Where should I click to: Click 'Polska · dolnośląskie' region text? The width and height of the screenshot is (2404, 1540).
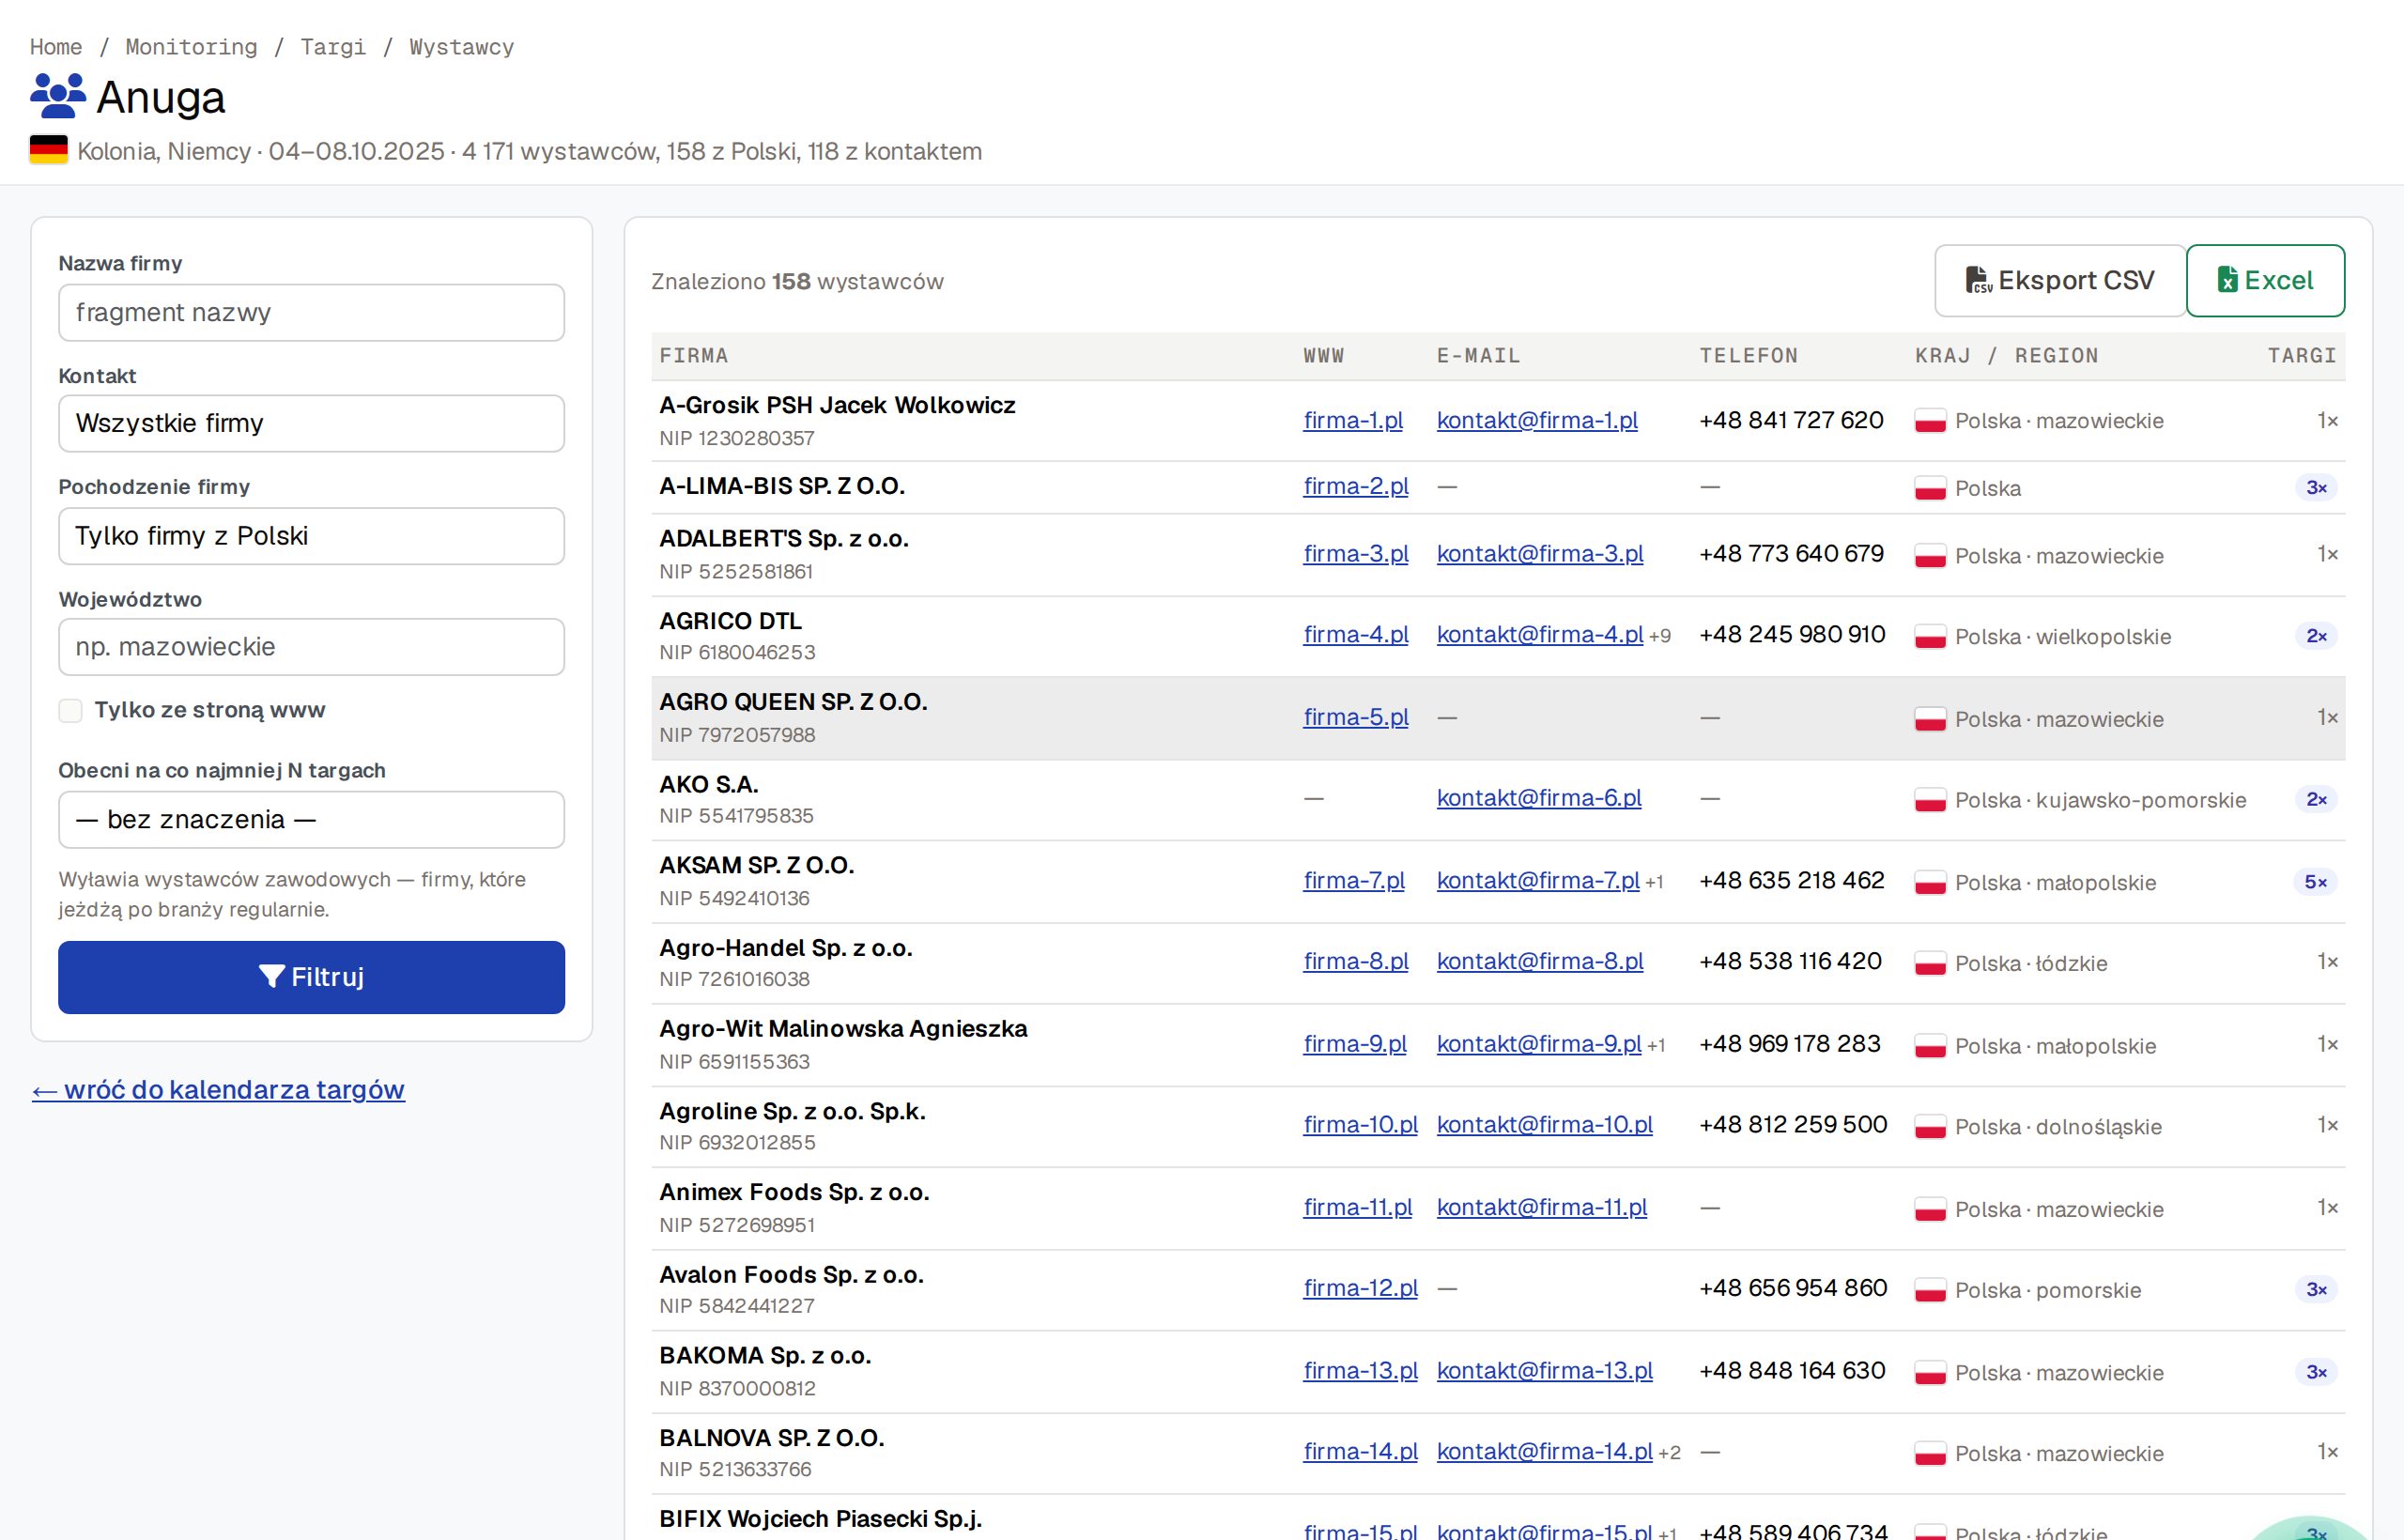2058,1127
